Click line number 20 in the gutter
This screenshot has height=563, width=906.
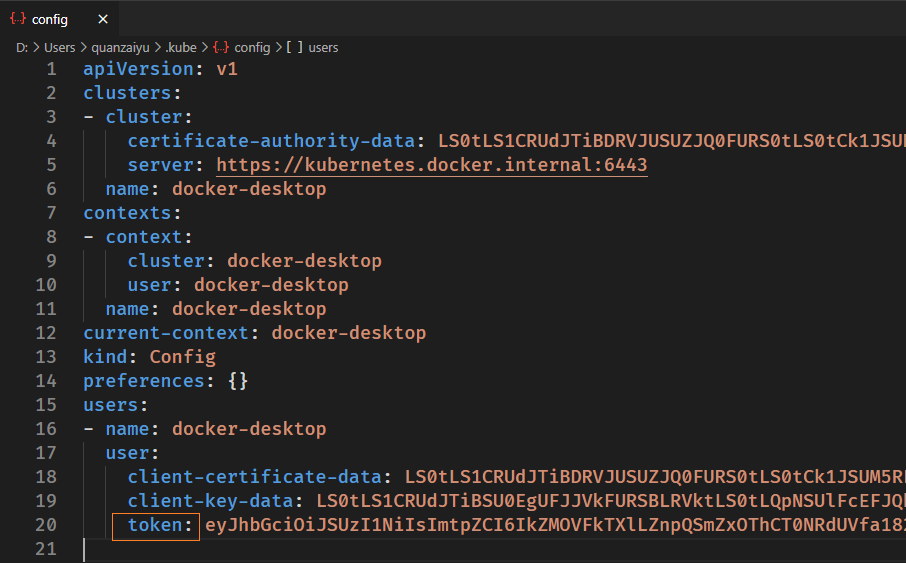(45, 525)
